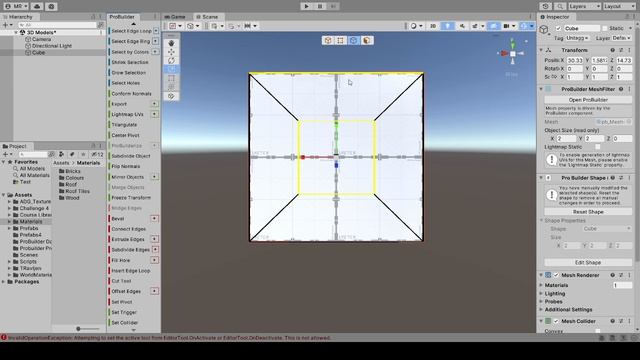Open the settings gear in top toolbar
The image size is (640, 360).
51,7
